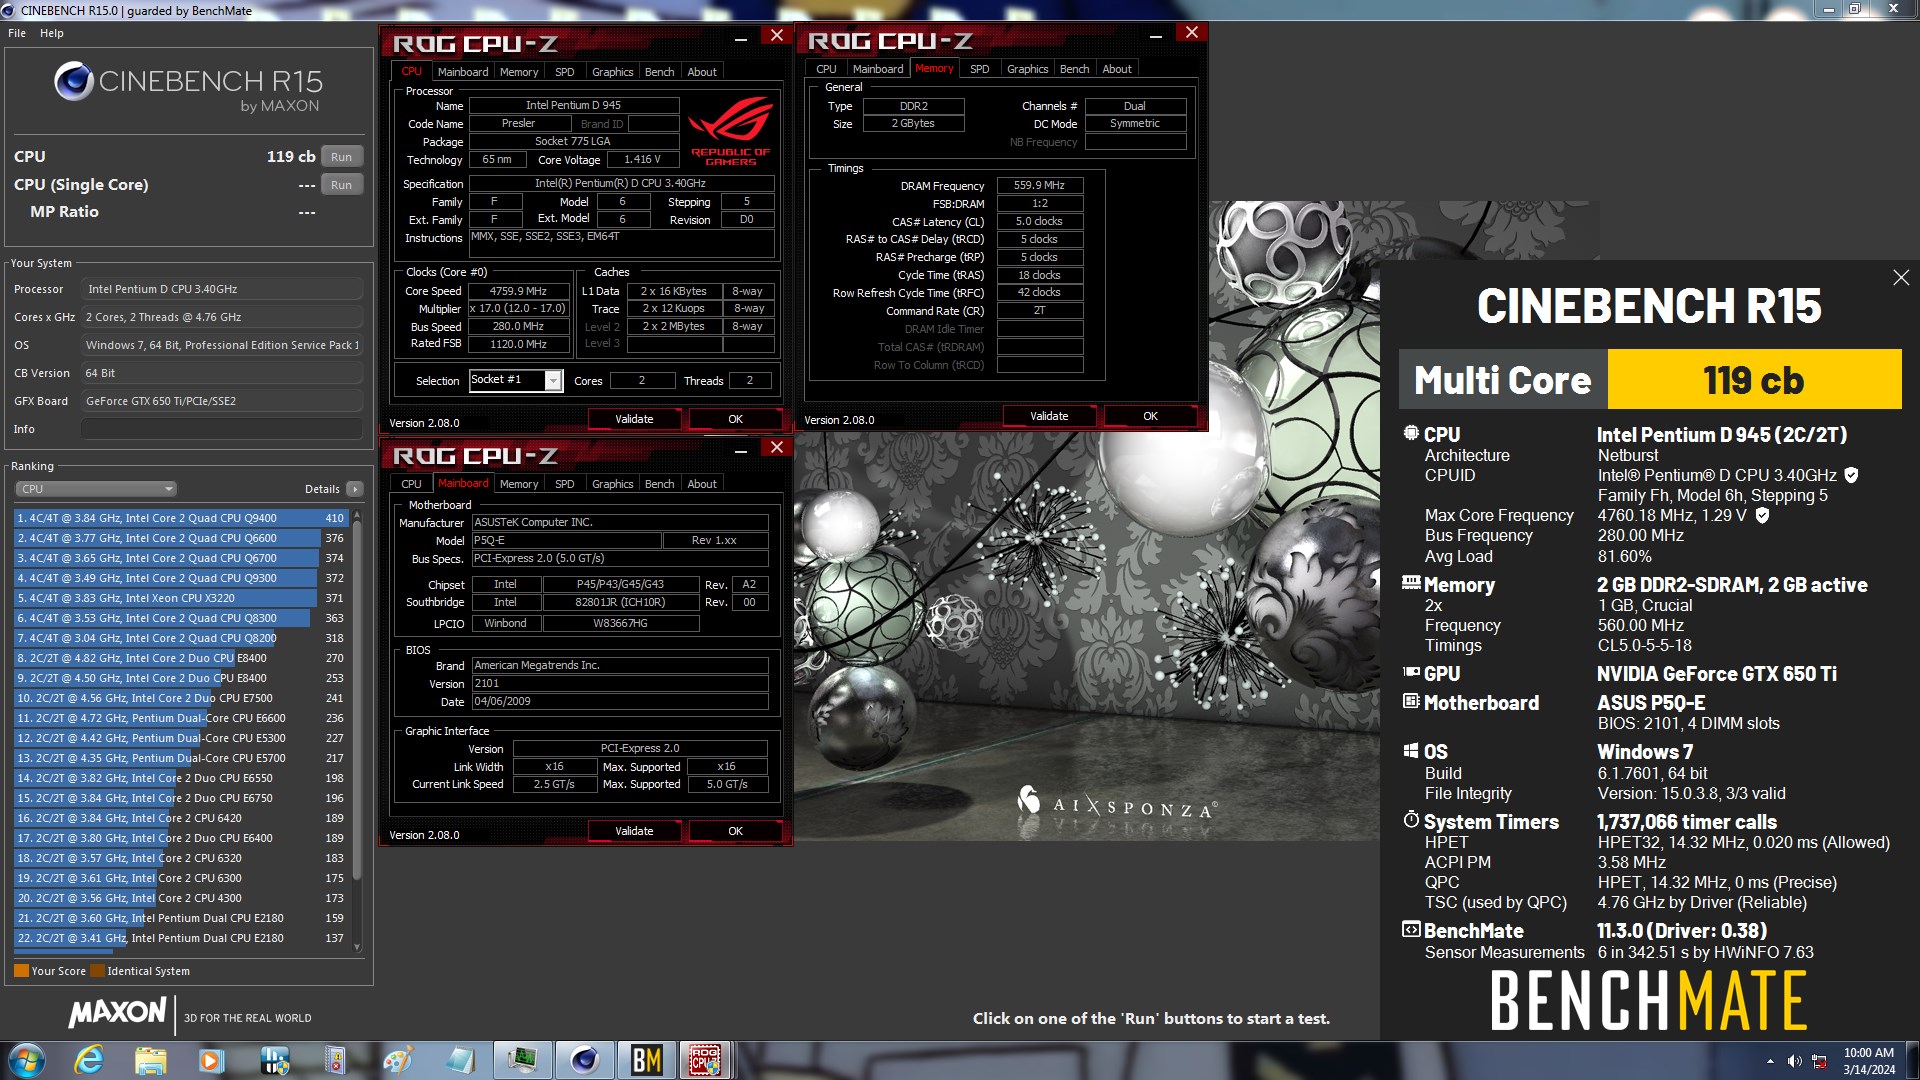Select ranking row Pentium Dual-Core E6600

180,718
